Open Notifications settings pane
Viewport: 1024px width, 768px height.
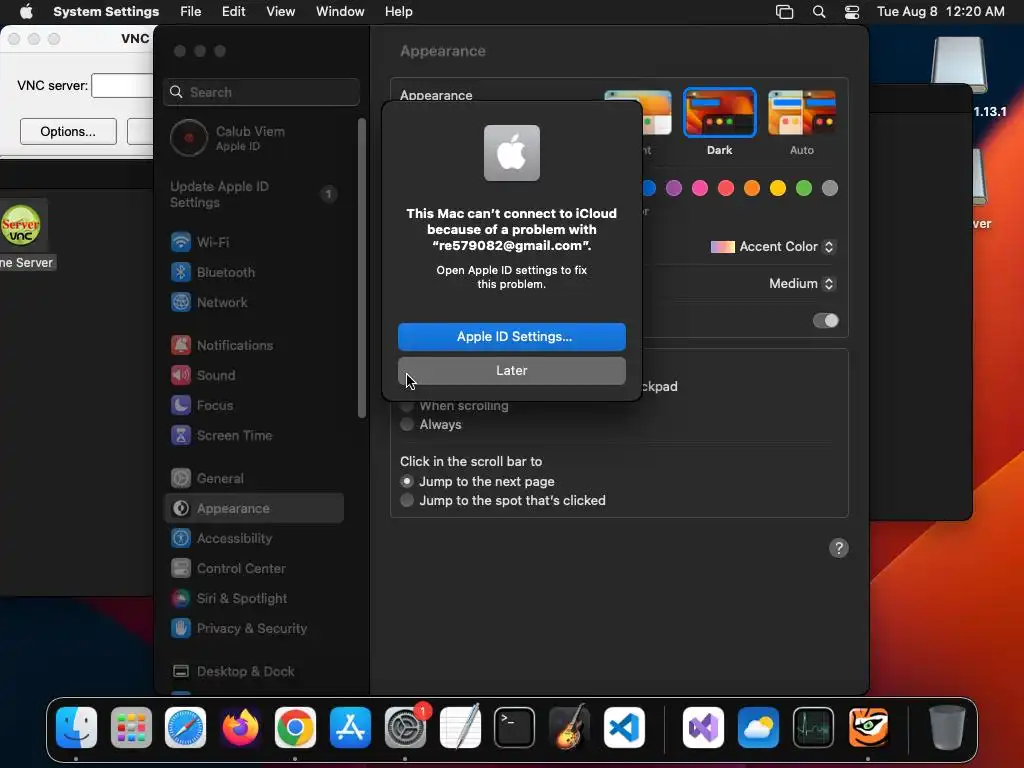tap(254, 345)
